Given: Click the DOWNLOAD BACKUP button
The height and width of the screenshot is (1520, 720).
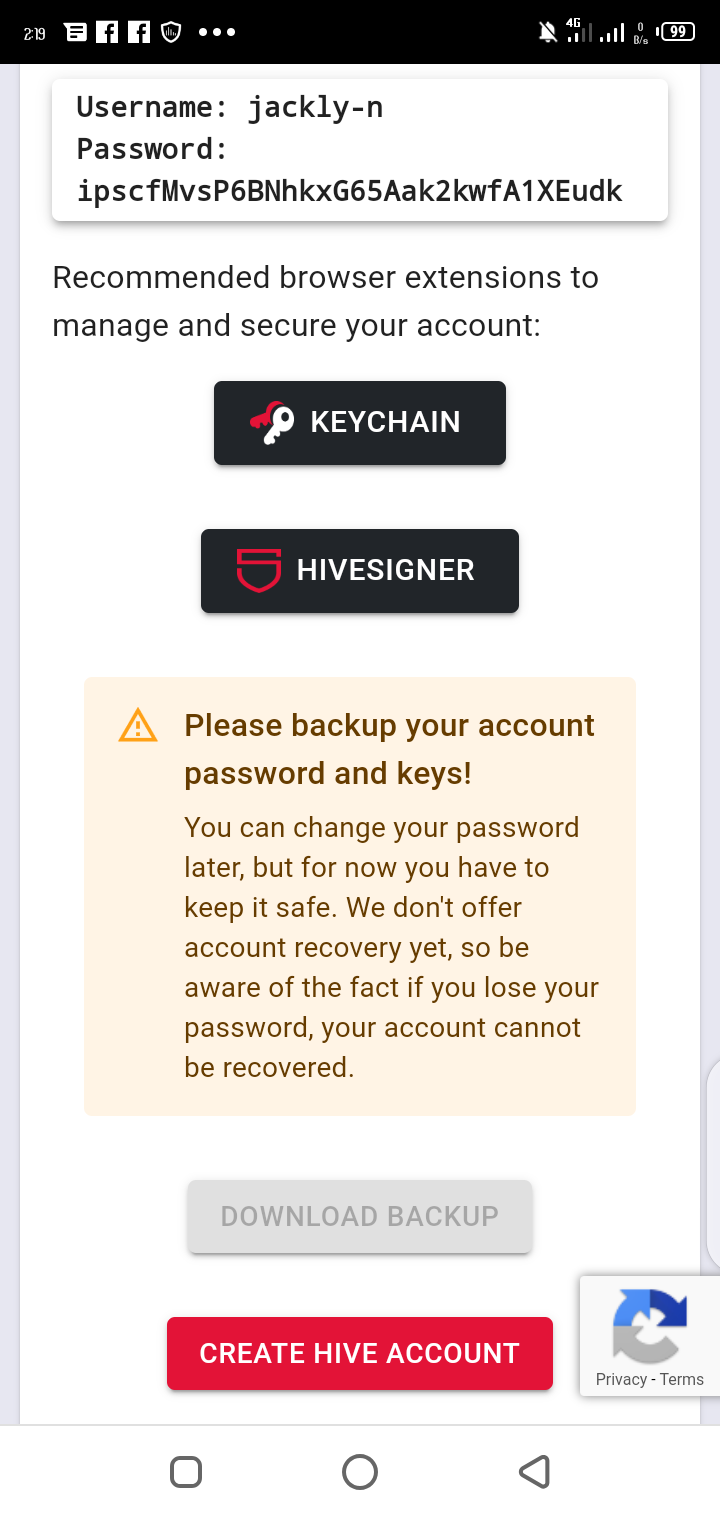Looking at the screenshot, I should [360, 1216].
